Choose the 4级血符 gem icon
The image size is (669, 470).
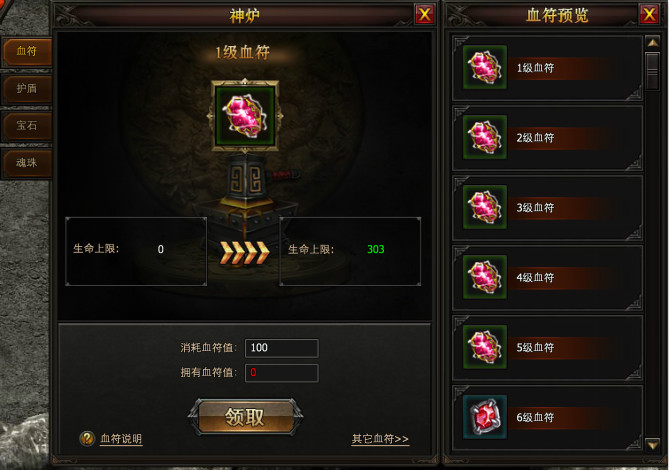point(485,277)
